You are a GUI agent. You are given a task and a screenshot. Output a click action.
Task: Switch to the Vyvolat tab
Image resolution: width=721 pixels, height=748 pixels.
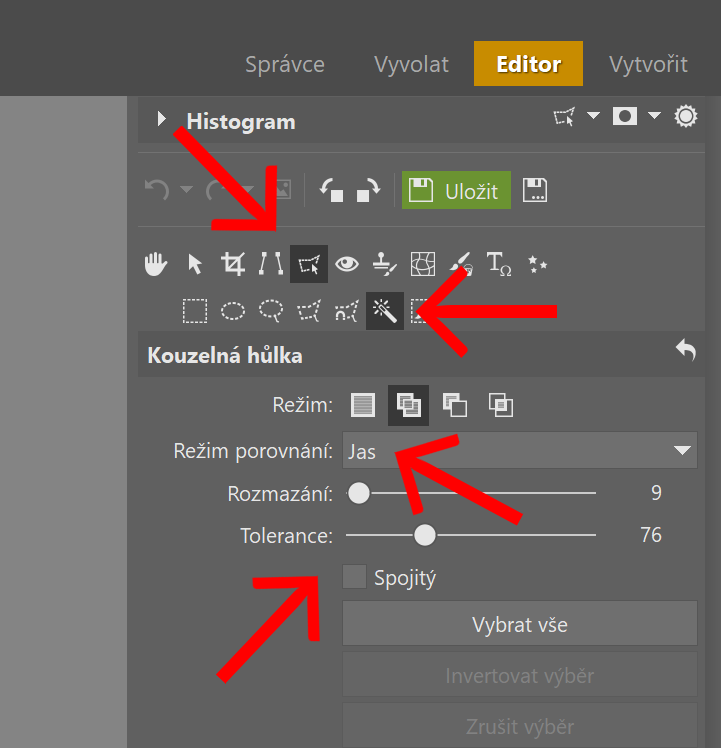tap(411, 64)
